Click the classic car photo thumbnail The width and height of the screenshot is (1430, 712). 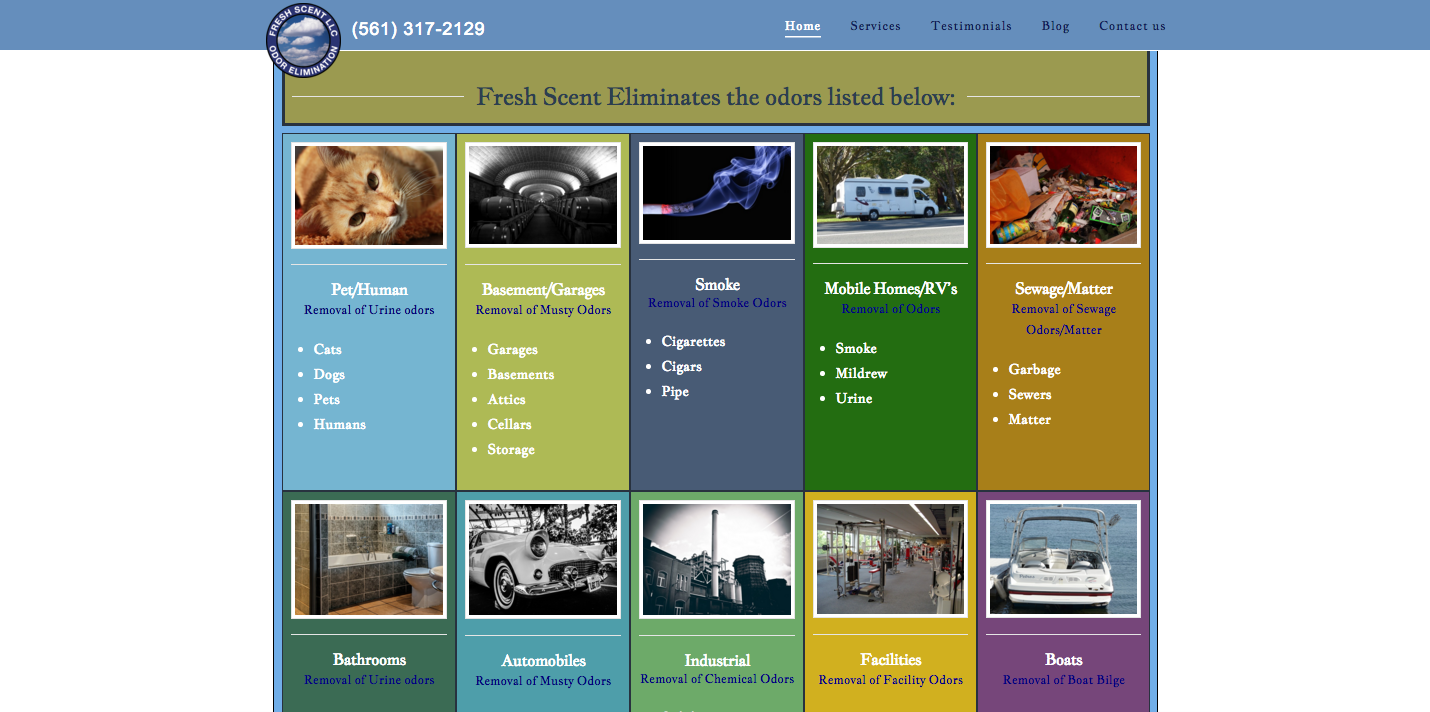click(543, 559)
